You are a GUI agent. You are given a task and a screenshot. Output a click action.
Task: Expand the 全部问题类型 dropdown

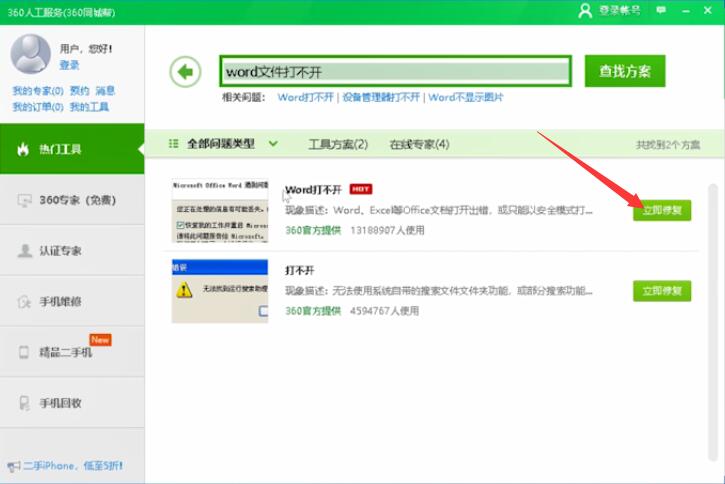tap(273, 144)
